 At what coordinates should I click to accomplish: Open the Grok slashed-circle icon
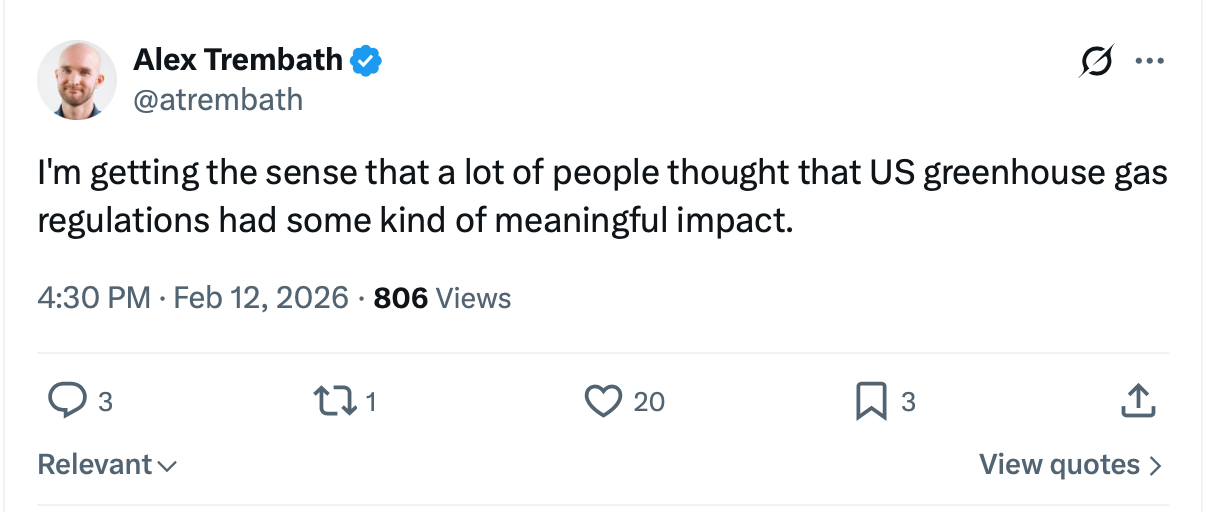(x=1095, y=62)
